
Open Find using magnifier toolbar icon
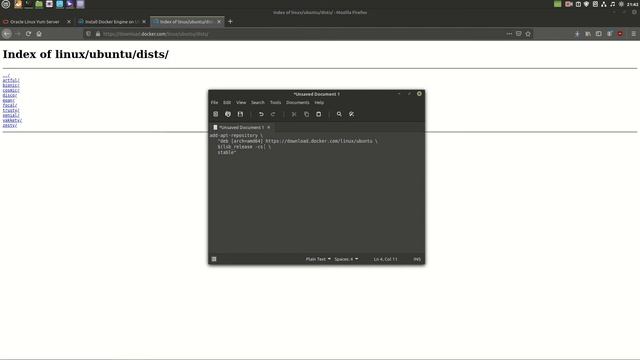(339, 114)
